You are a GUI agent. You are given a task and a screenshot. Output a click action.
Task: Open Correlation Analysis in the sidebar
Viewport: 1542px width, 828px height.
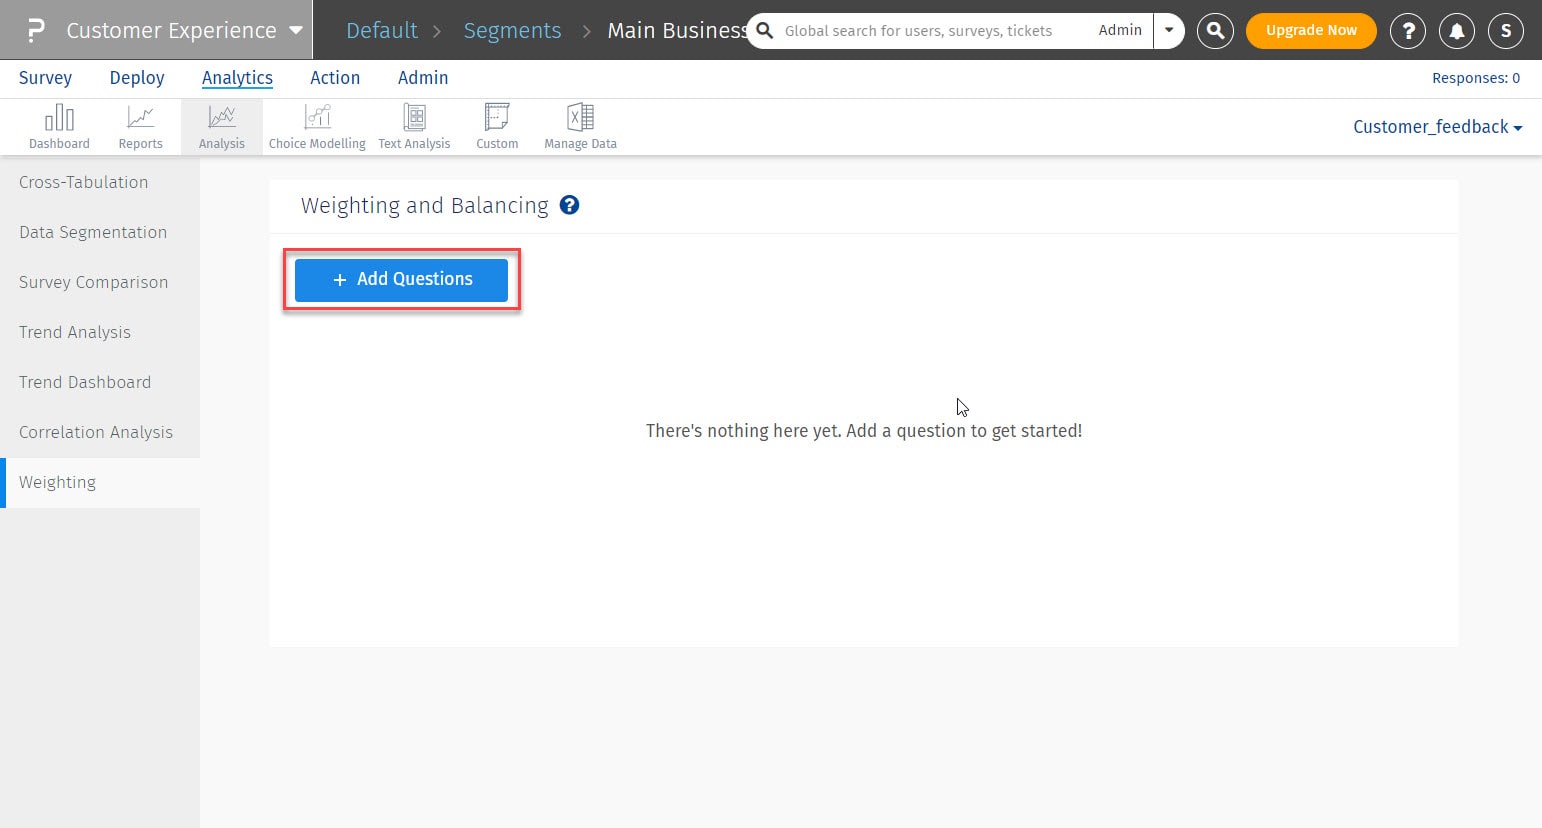(x=100, y=432)
